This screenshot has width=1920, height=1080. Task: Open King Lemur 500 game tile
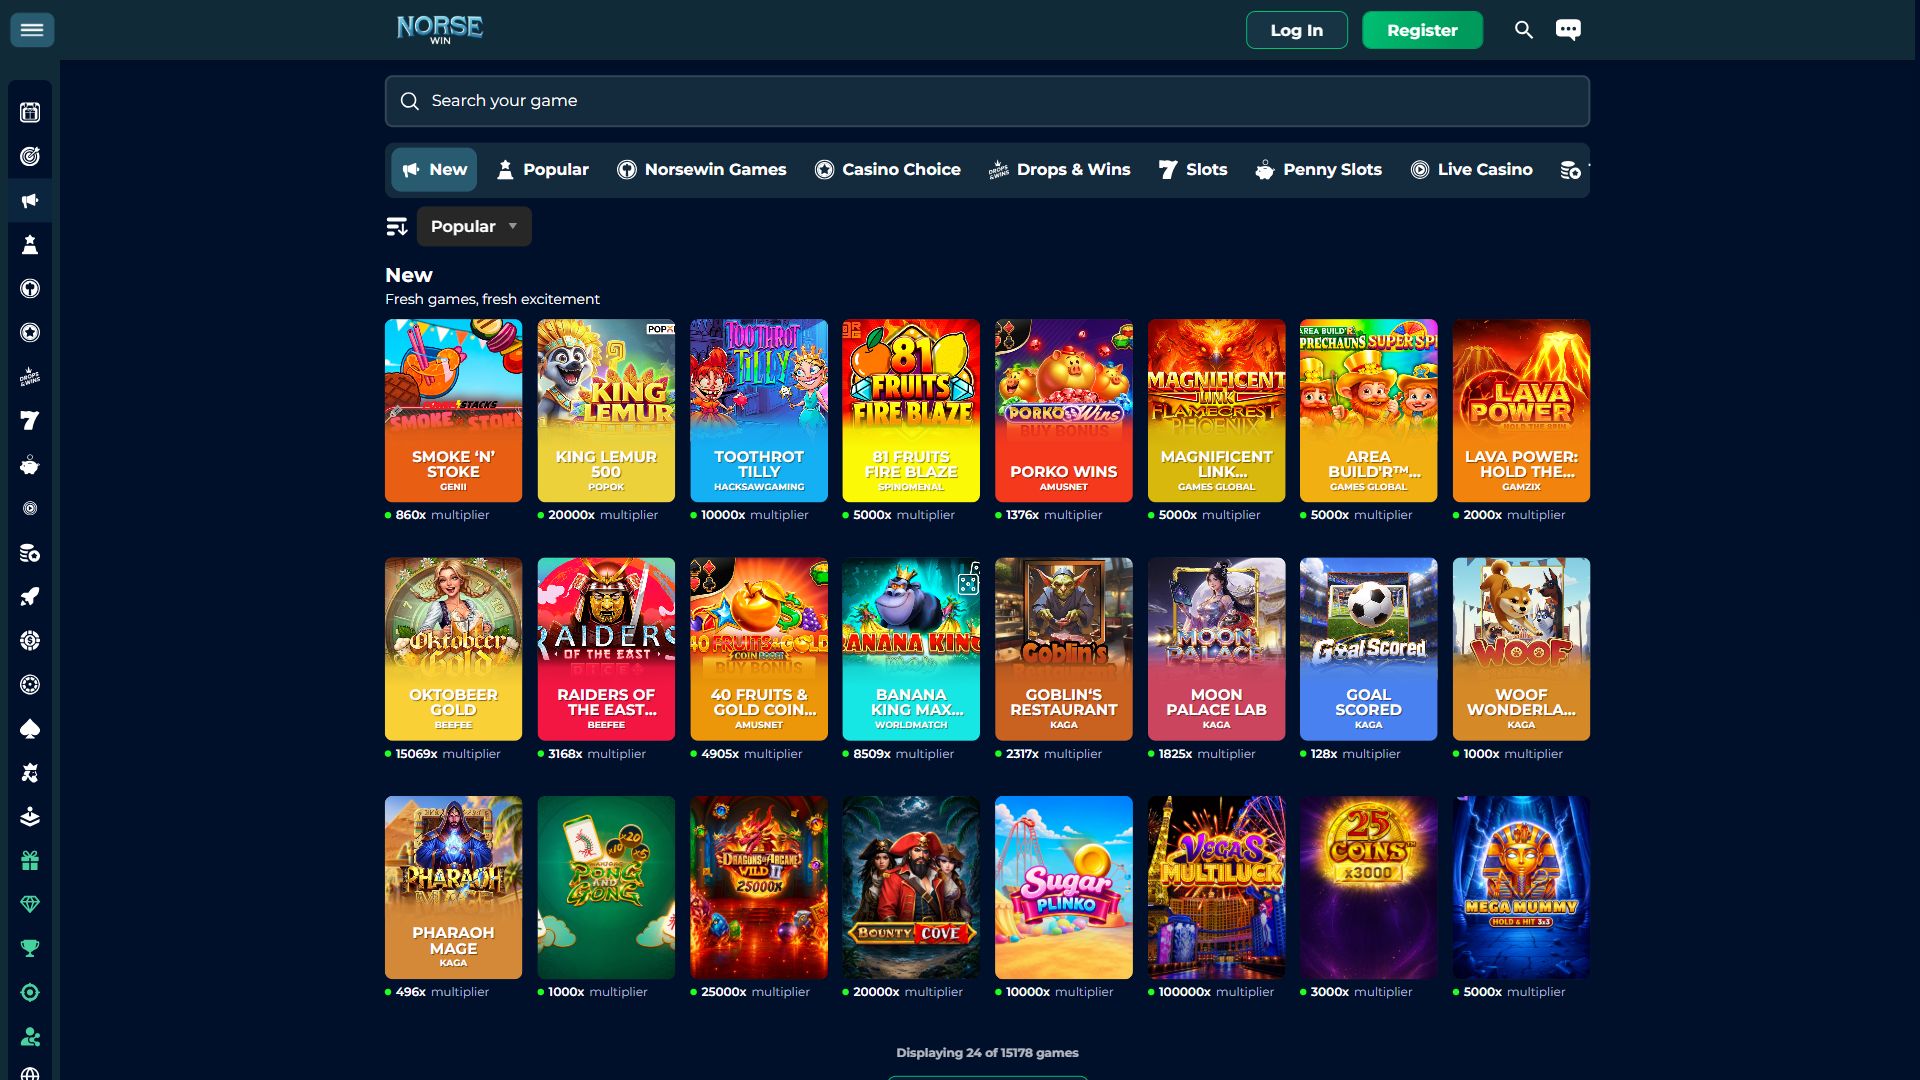point(606,410)
